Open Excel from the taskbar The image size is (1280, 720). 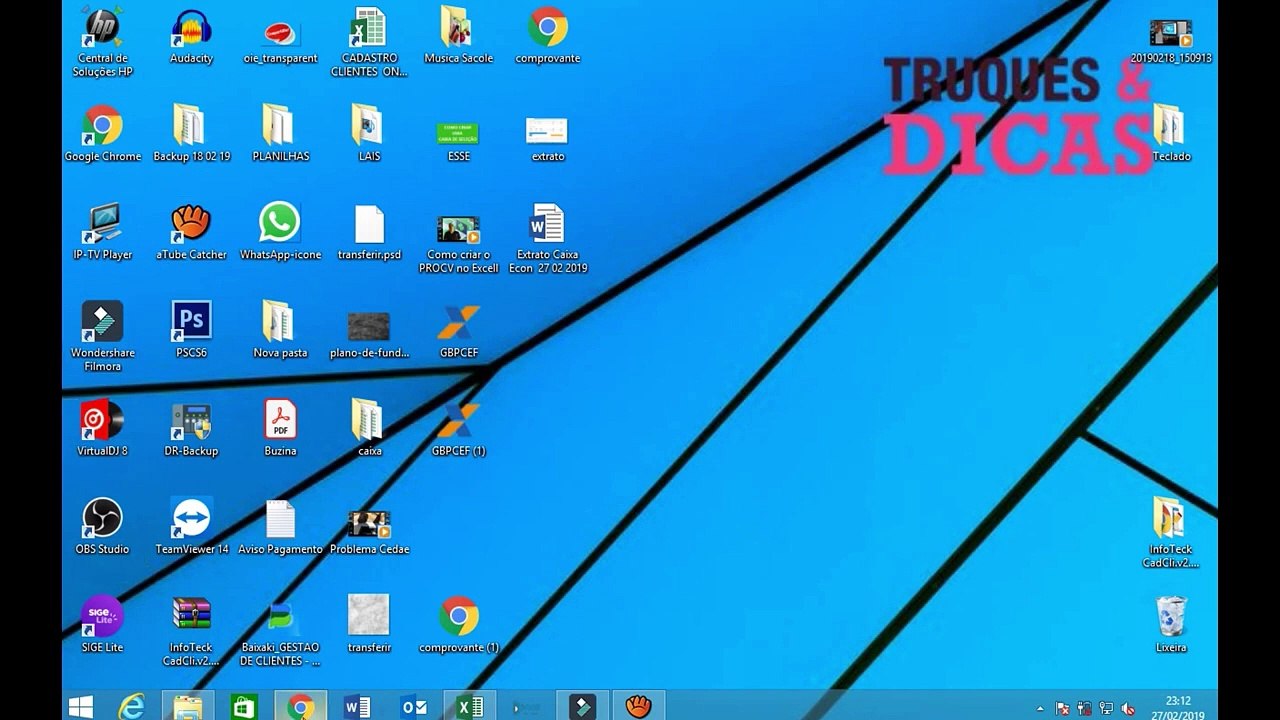tap(468, 706)
